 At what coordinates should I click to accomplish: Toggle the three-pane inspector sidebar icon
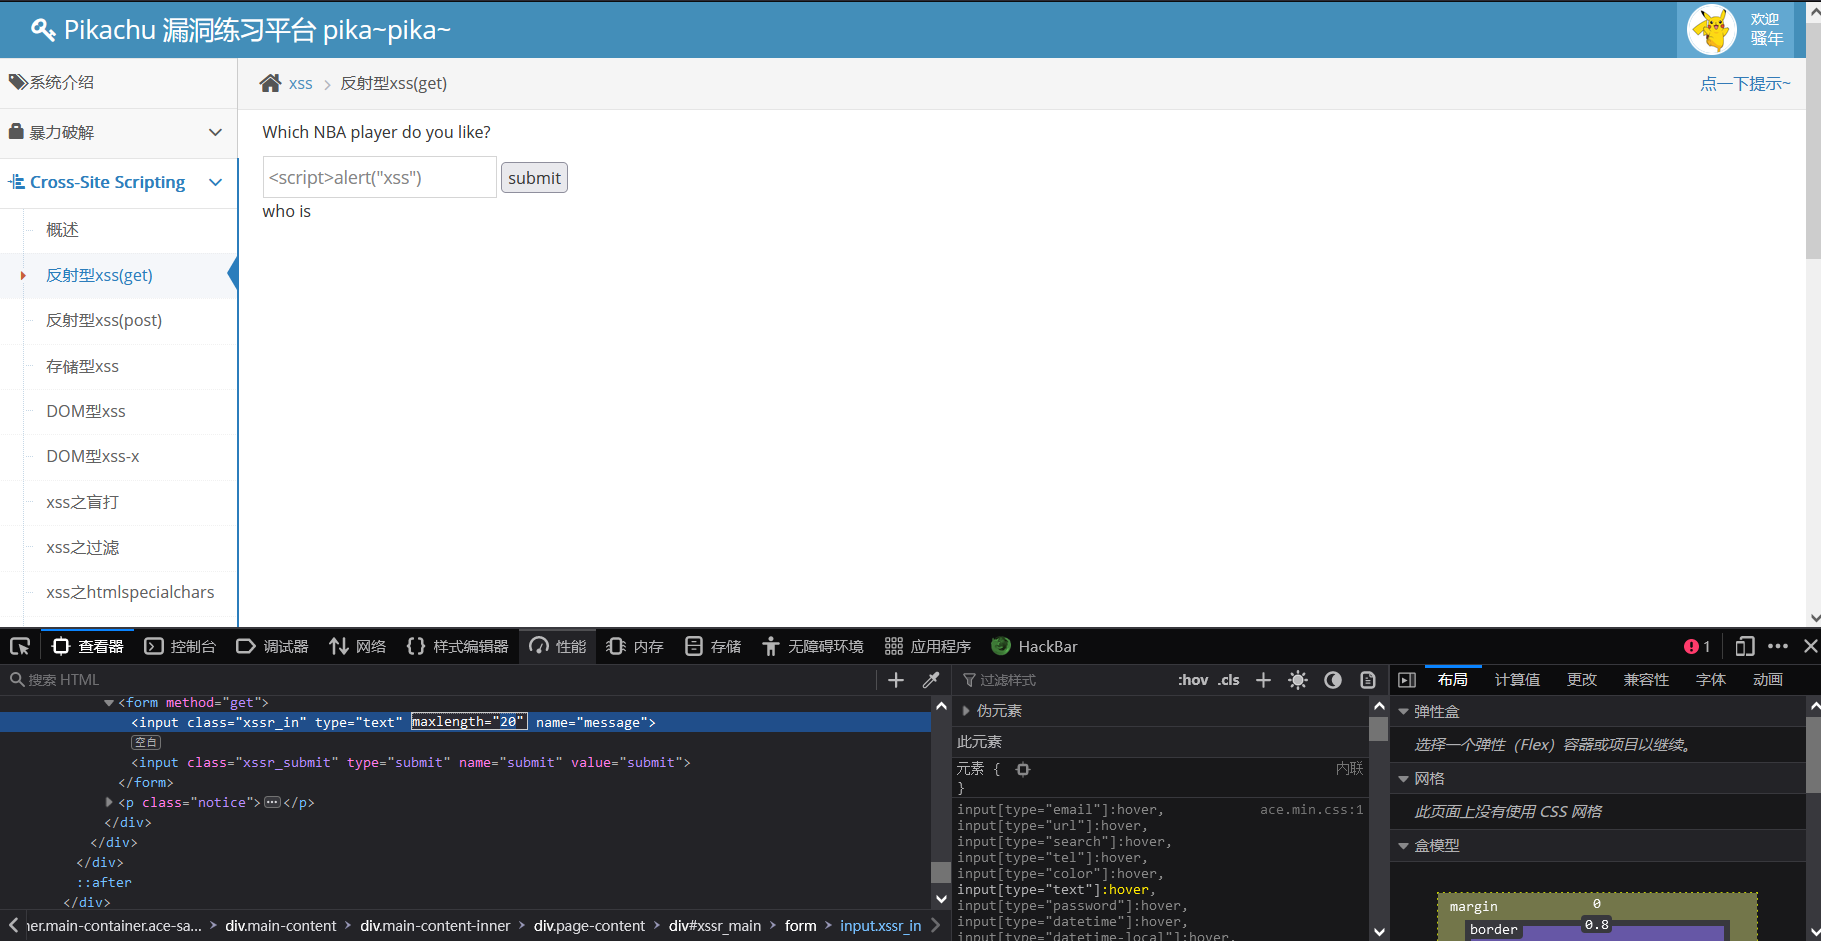[1407, 680]
